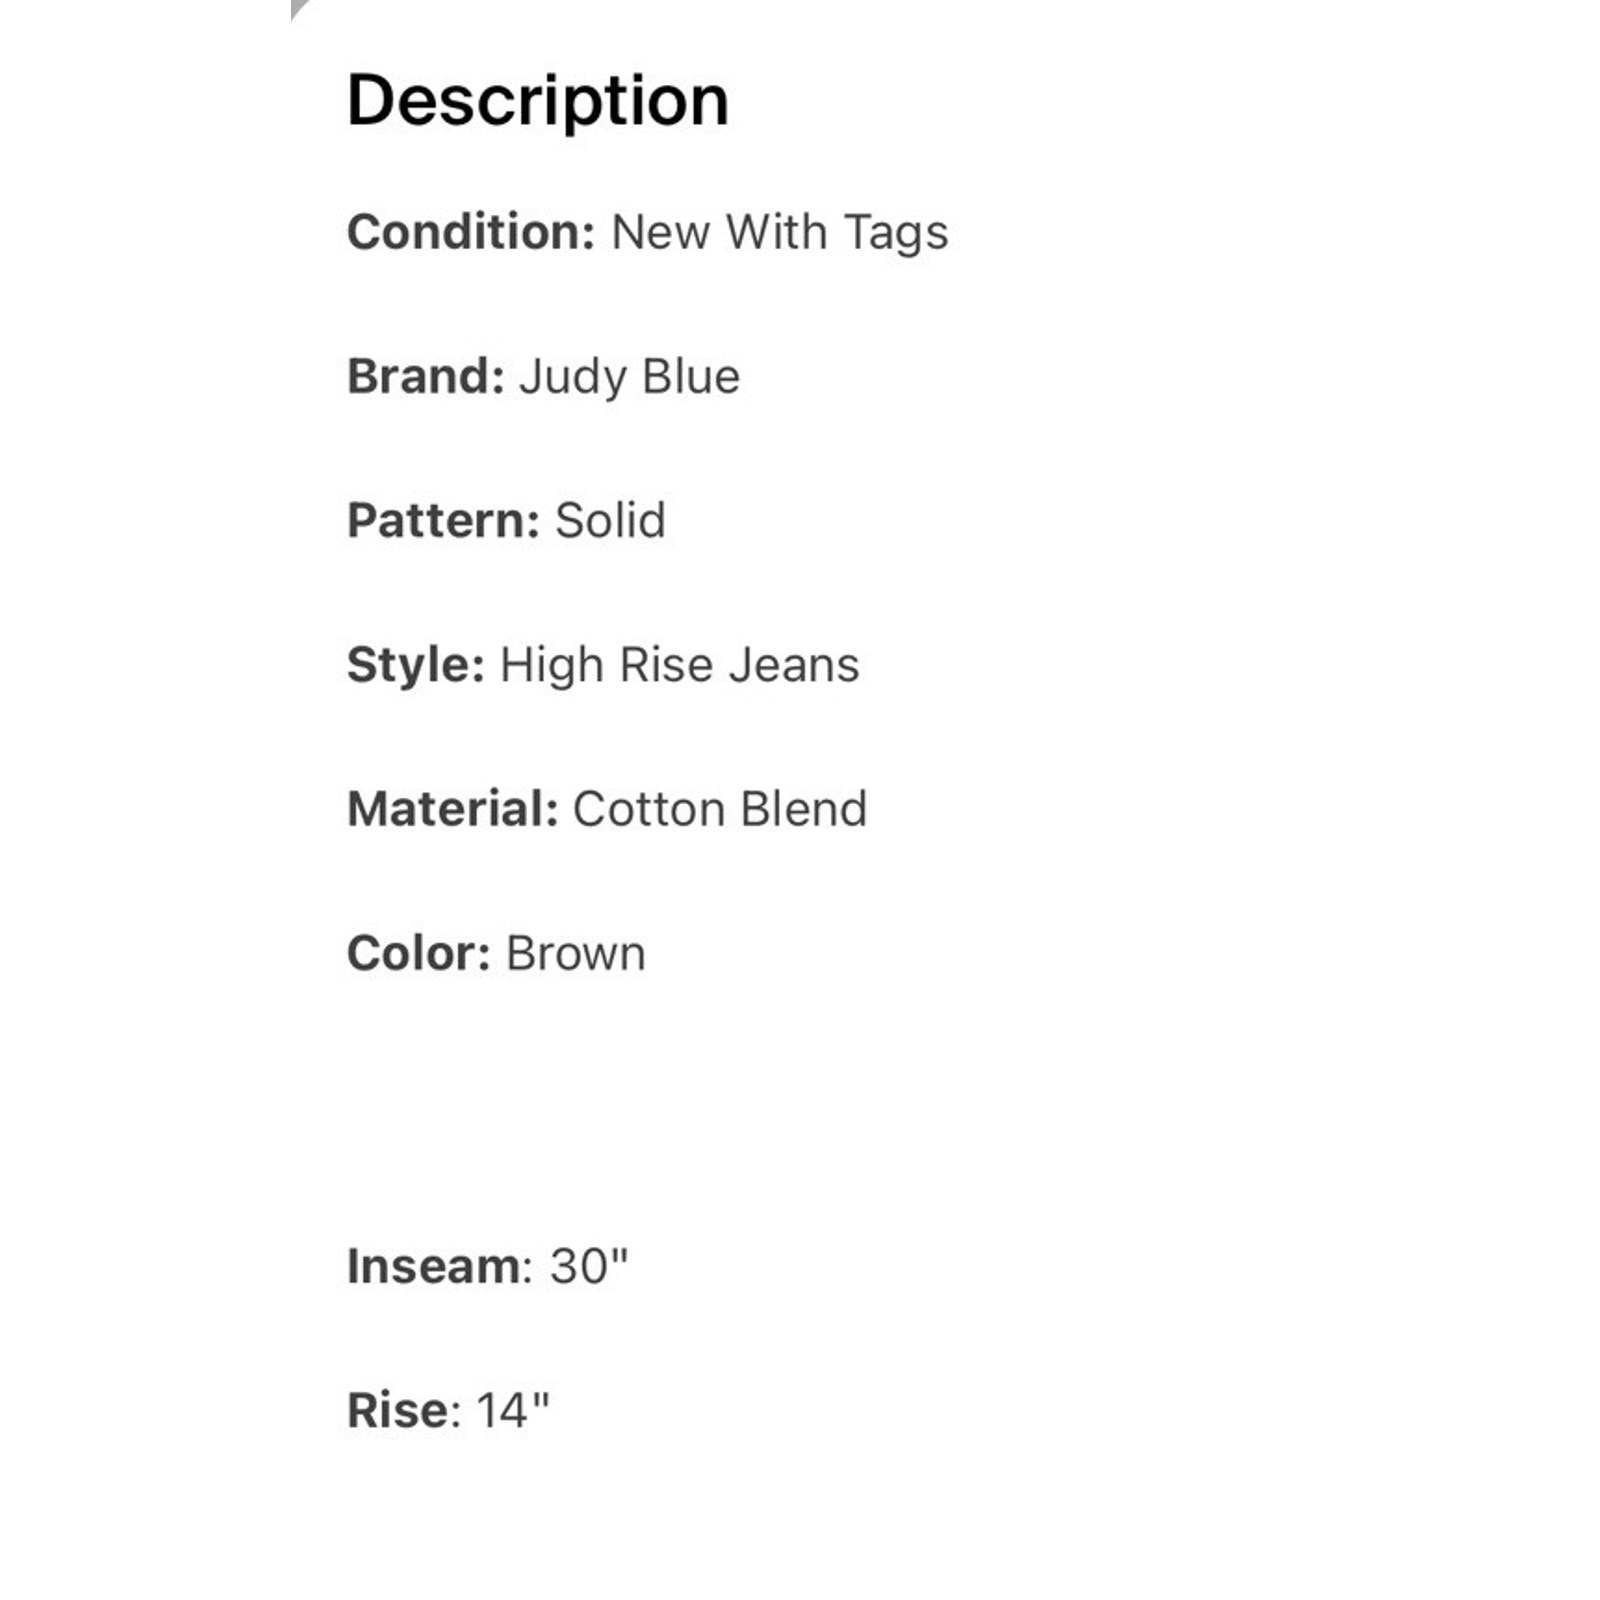Click the 30" inseam measurement
Screen dimensions: 1600x1600
click(589, 1266)
